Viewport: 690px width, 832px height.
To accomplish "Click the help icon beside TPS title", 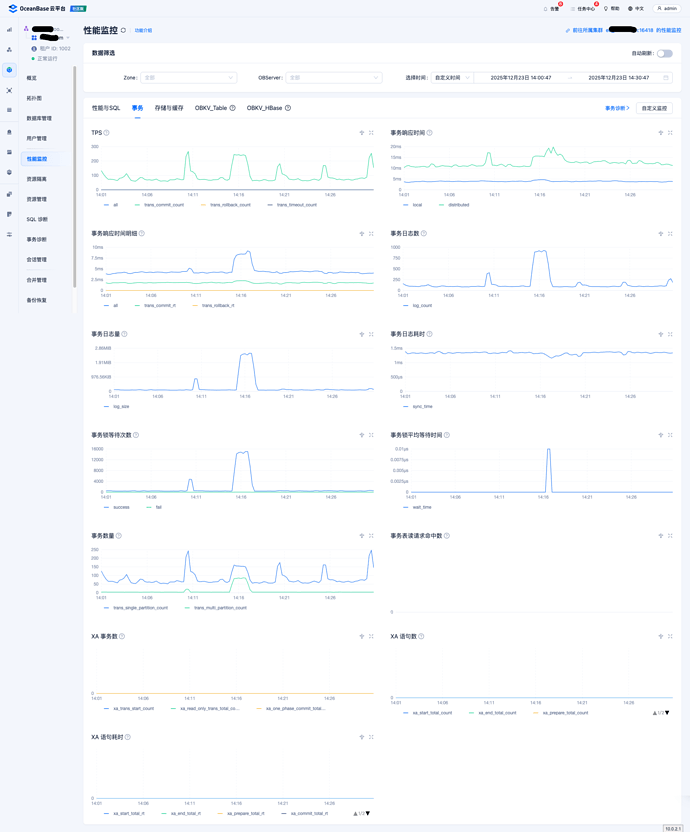I will coord(107,133).
